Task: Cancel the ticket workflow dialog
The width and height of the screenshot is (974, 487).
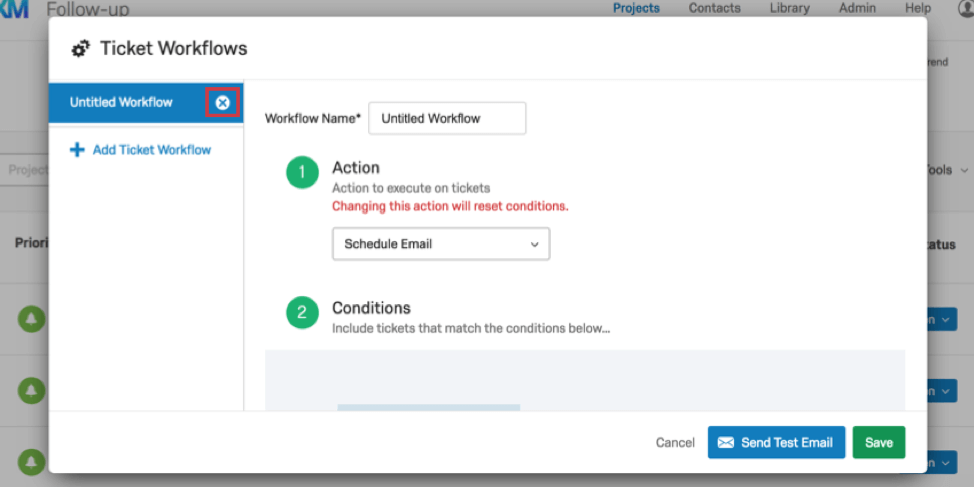Action: pos(675,443)
